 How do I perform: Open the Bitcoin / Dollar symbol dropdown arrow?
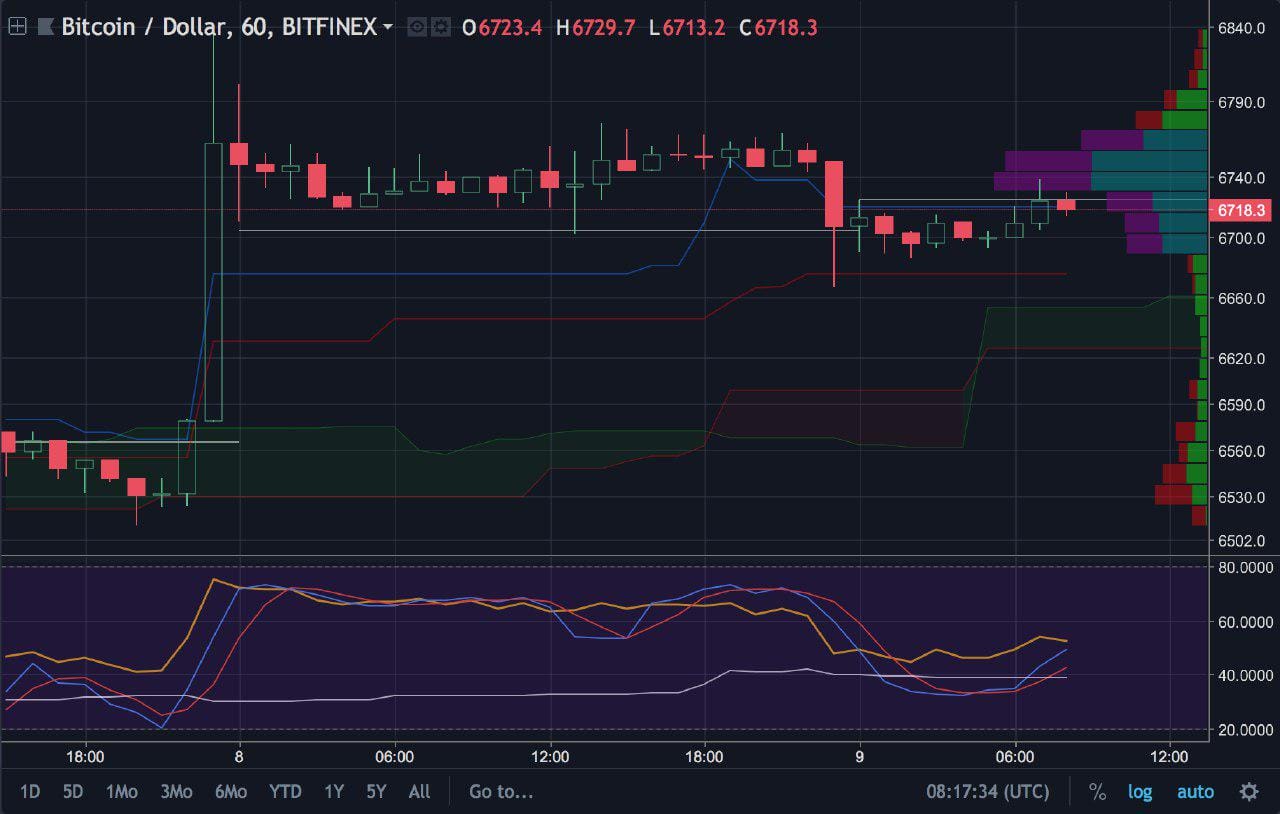click(387, 28)
